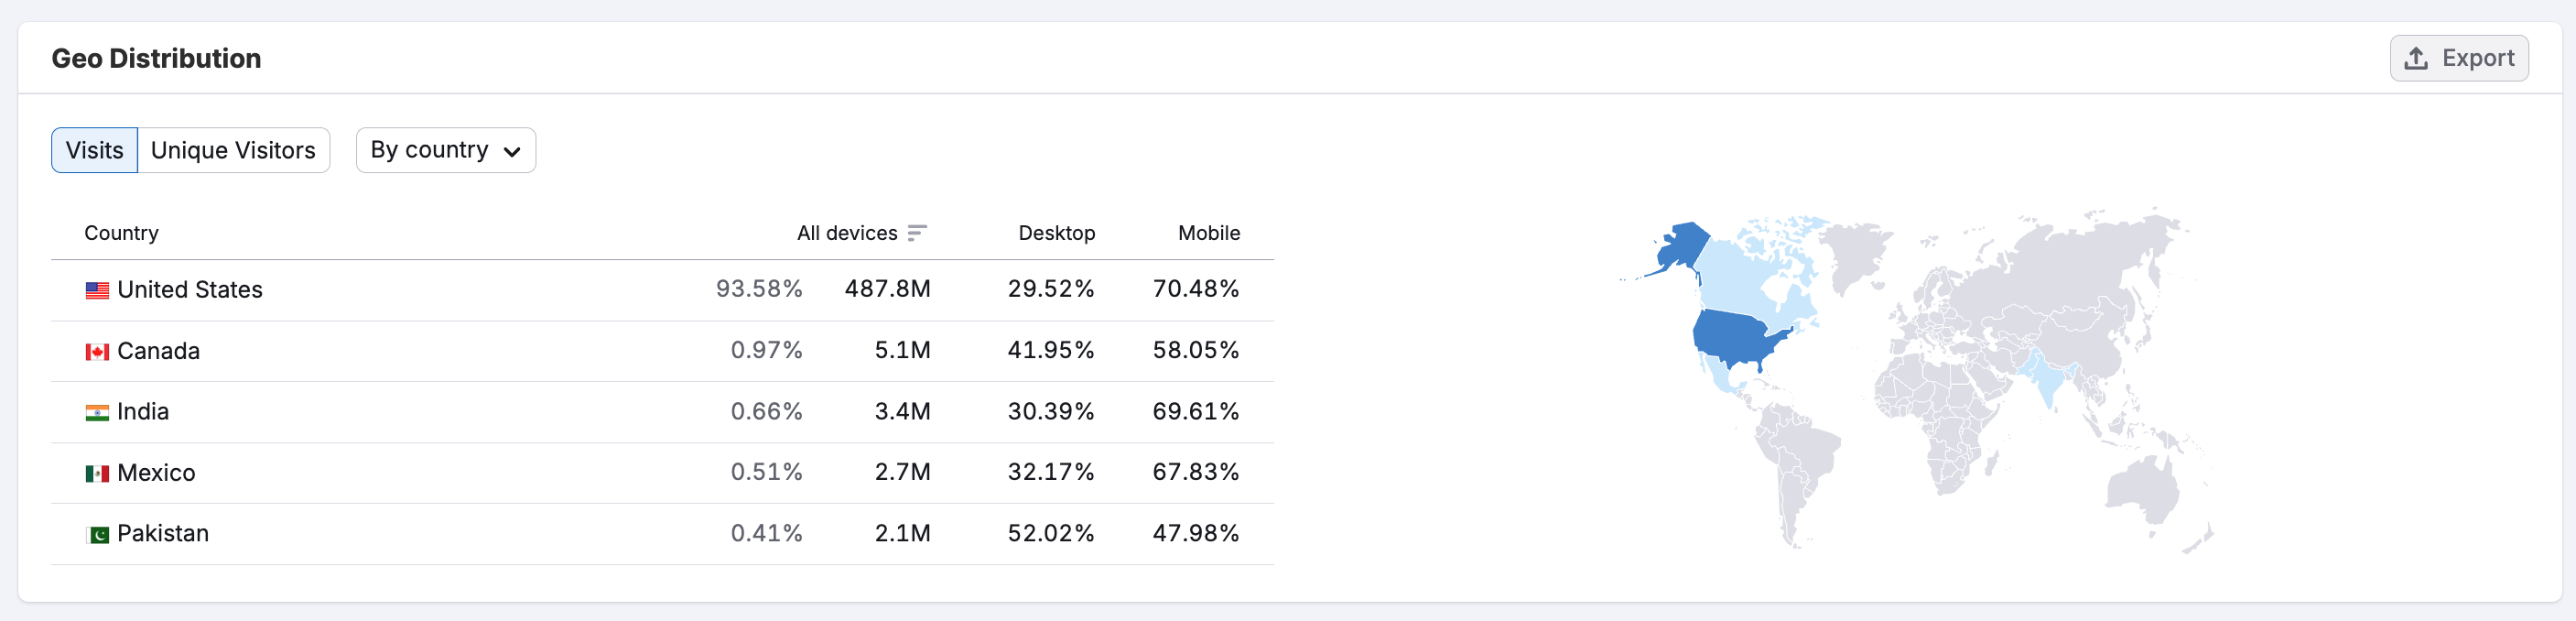Sort by the Mobile column header
Image resolution: width=2576 pixels, height=621 pixels.
pyautogui.click(x=1208, y=234)
